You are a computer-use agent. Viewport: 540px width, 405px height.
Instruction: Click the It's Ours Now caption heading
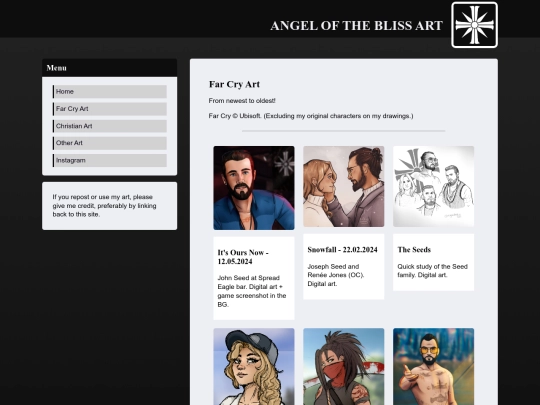pyautogui.click(x=243, y=257)
